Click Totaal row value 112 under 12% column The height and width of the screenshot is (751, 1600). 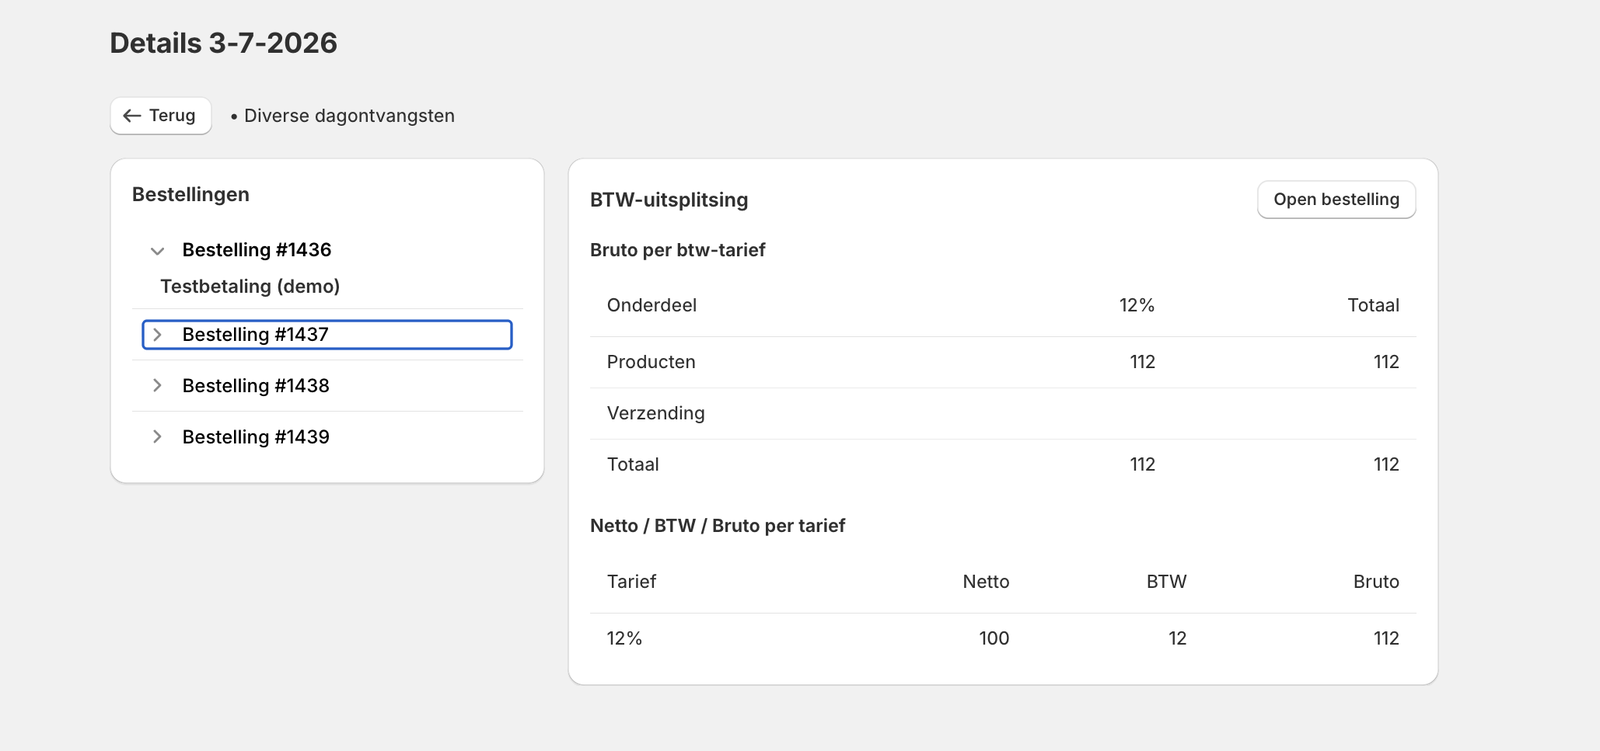(x=1142, y=465)
